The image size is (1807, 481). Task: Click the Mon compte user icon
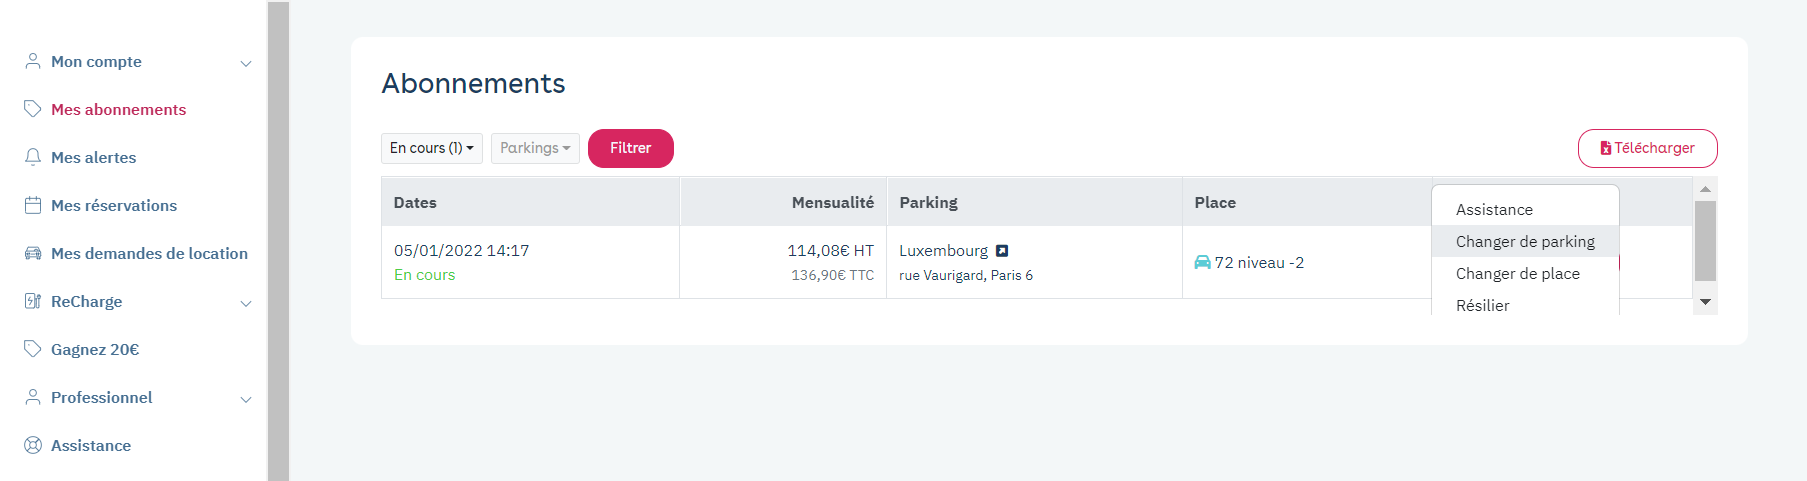tap(33, 61)
